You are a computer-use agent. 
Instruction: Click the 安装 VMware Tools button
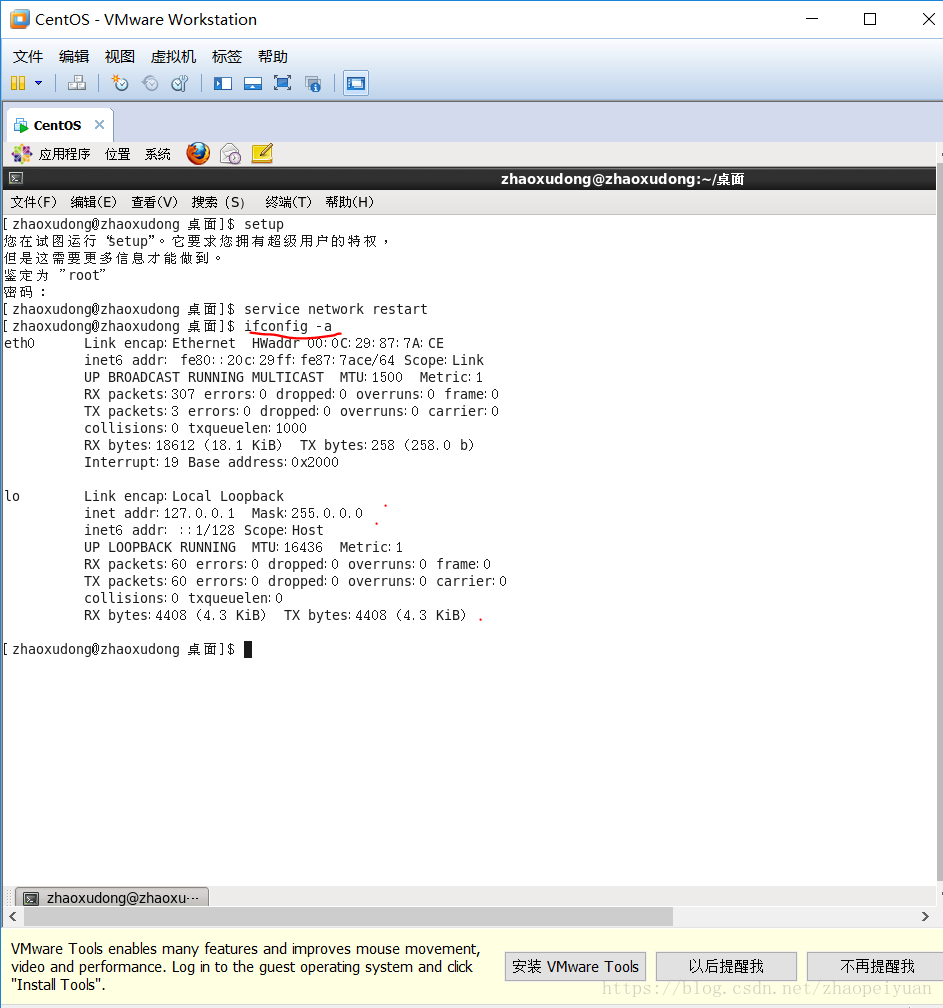click(x=575, y=966)
